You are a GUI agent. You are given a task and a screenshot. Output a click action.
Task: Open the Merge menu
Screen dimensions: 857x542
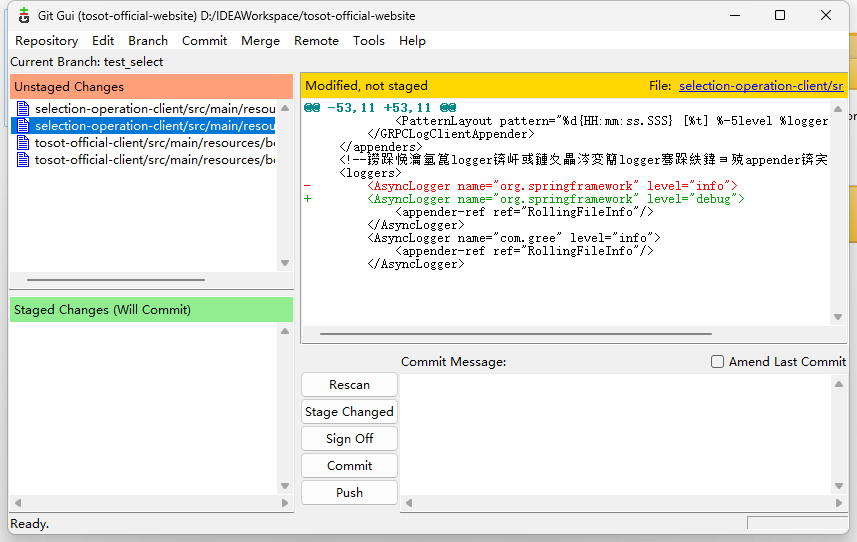[x=260, y=41]
